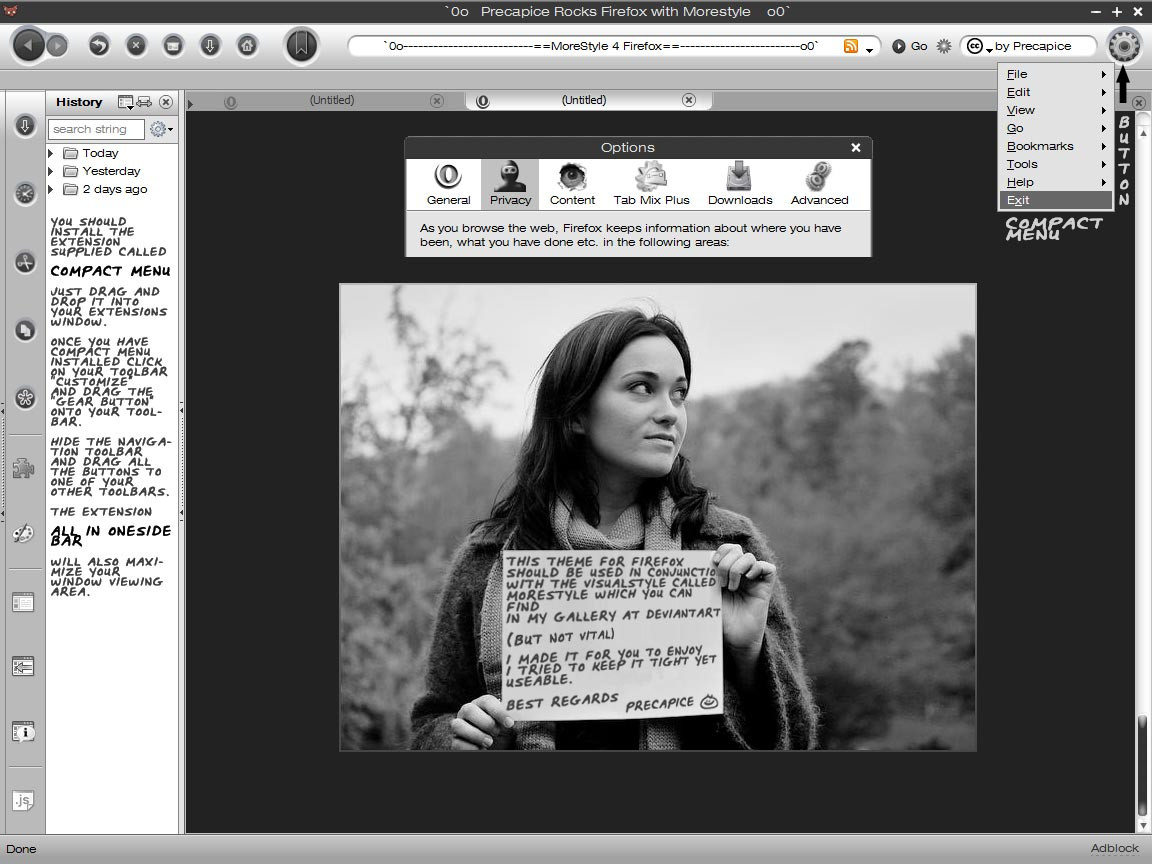1152x864 pixels.
Task: Click the Compact Menu gear button
Action: [x=1124, y=46]
